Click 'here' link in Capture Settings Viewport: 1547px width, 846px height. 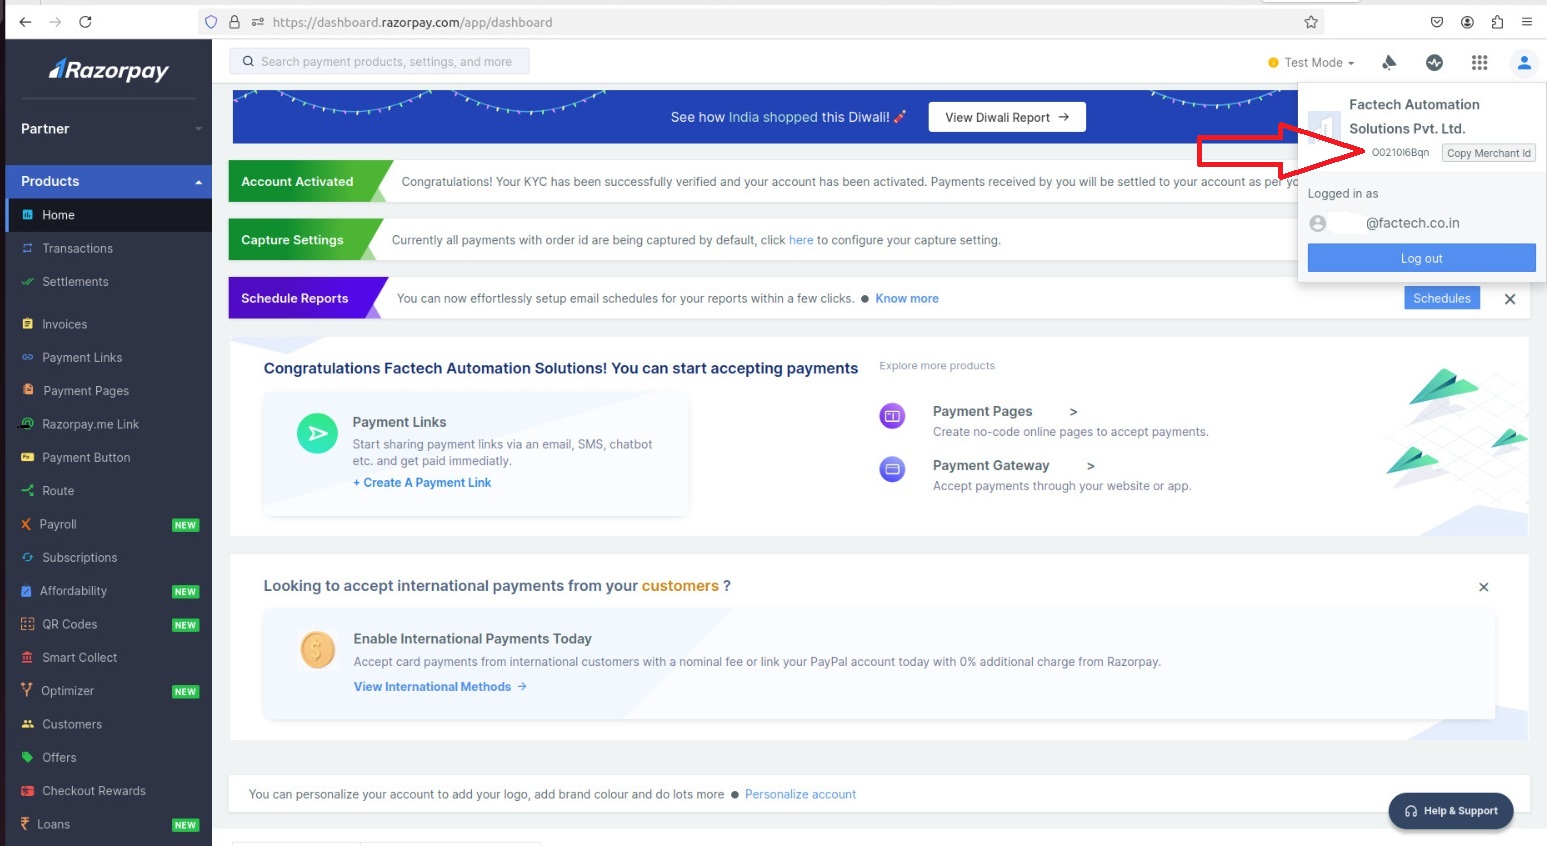(x=801, y=240)
